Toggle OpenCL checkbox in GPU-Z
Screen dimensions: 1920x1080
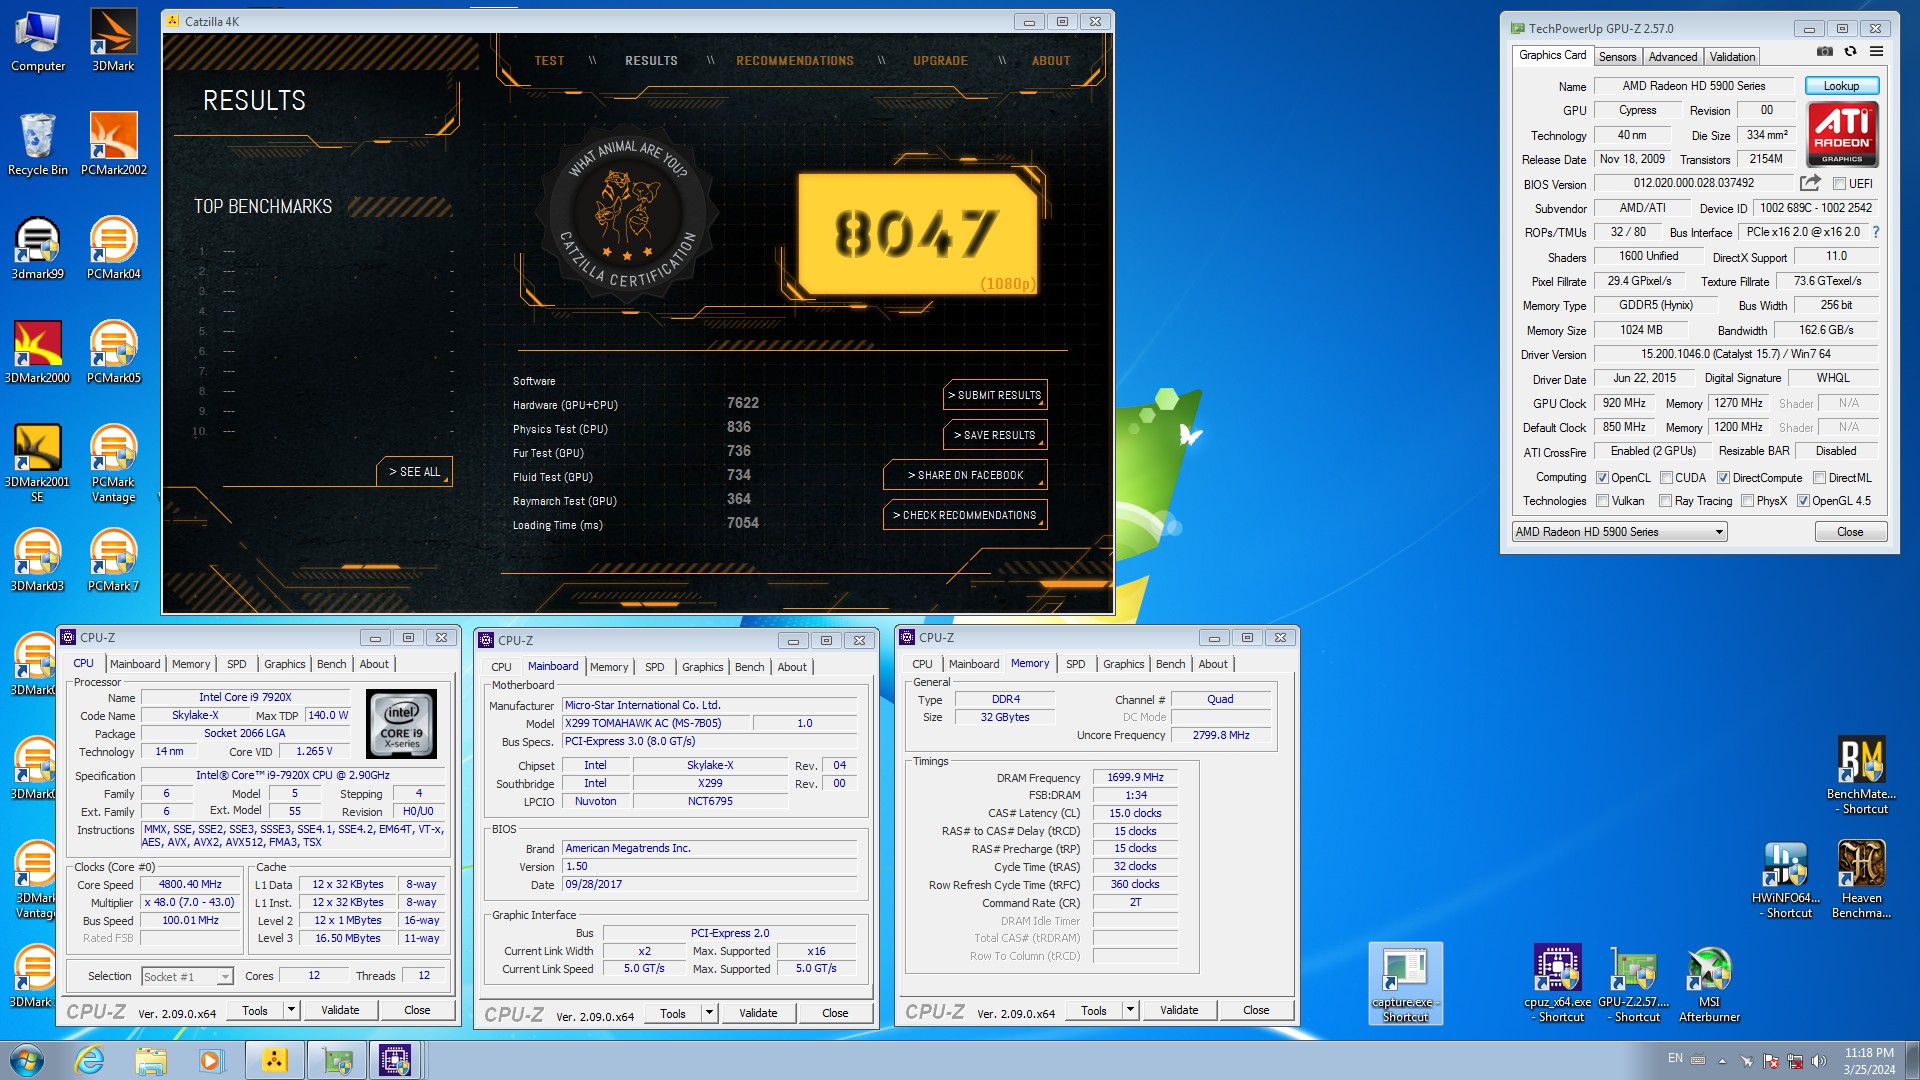[x=1602, y=478]
